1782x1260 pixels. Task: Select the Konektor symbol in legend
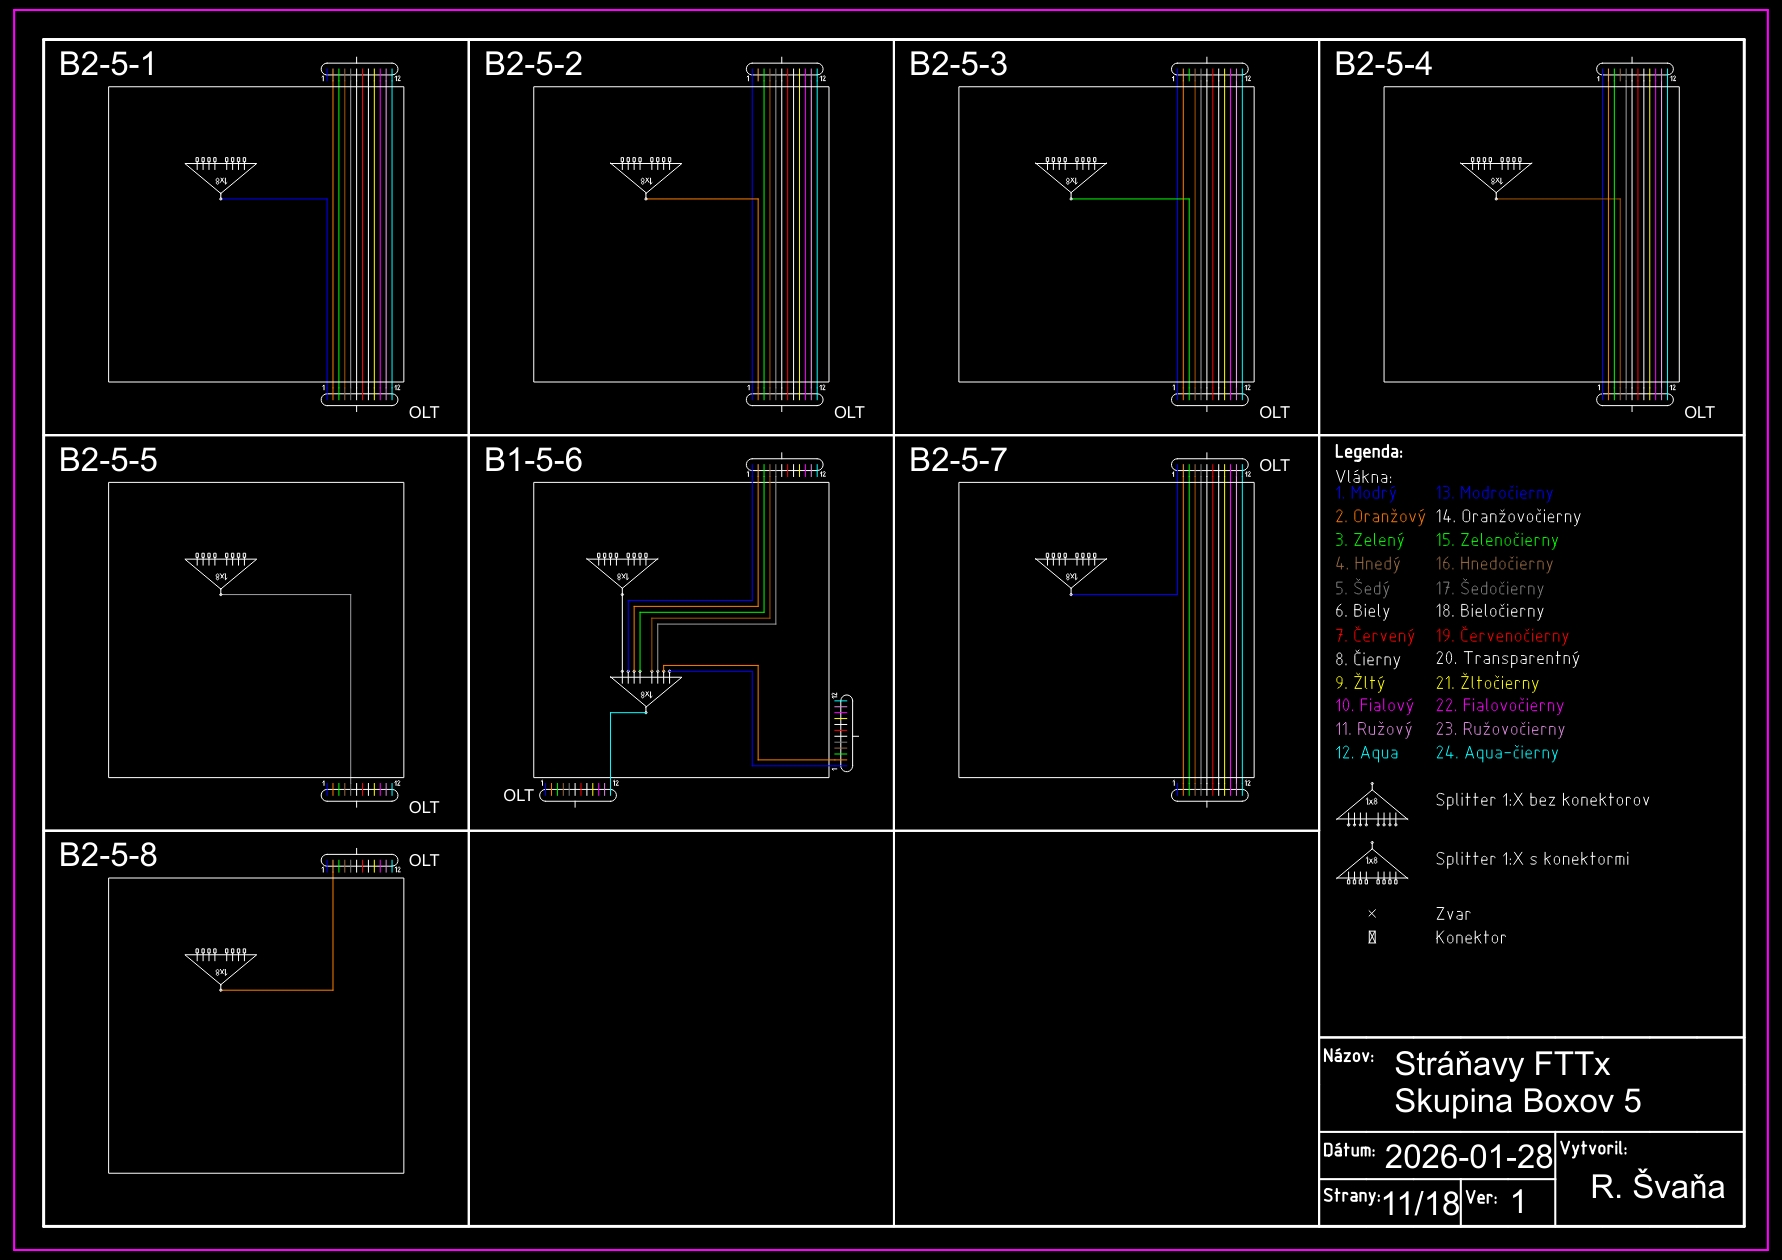pos(1372,937)
